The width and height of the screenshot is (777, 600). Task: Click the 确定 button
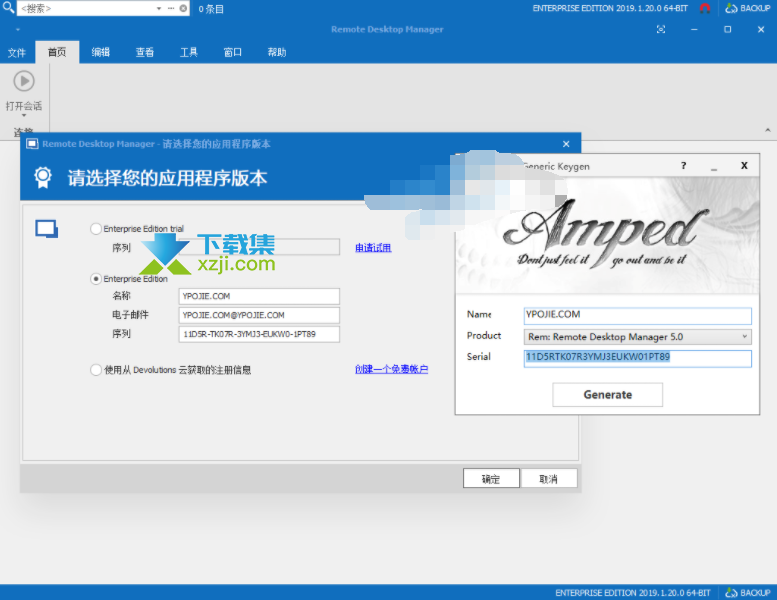pos(491,479)
